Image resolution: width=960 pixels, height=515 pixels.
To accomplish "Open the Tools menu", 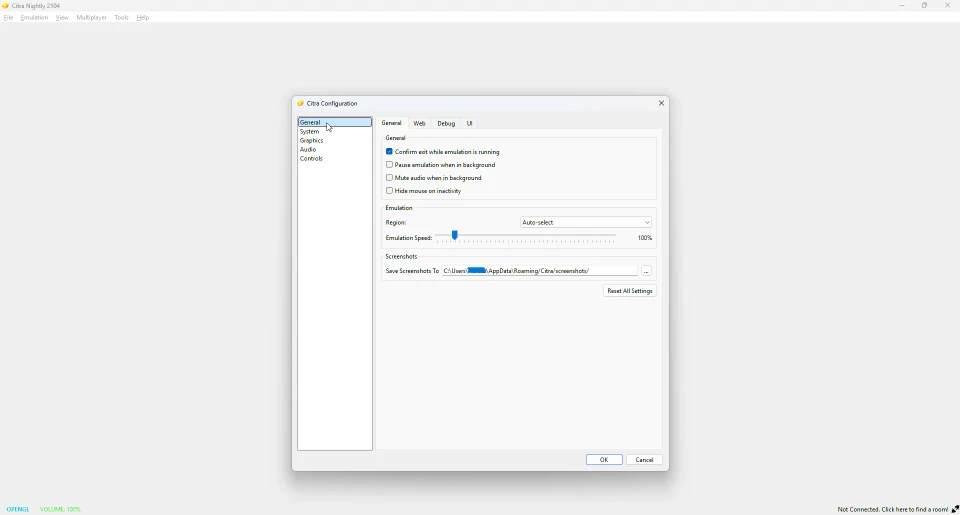I will (x=121, y=18).
